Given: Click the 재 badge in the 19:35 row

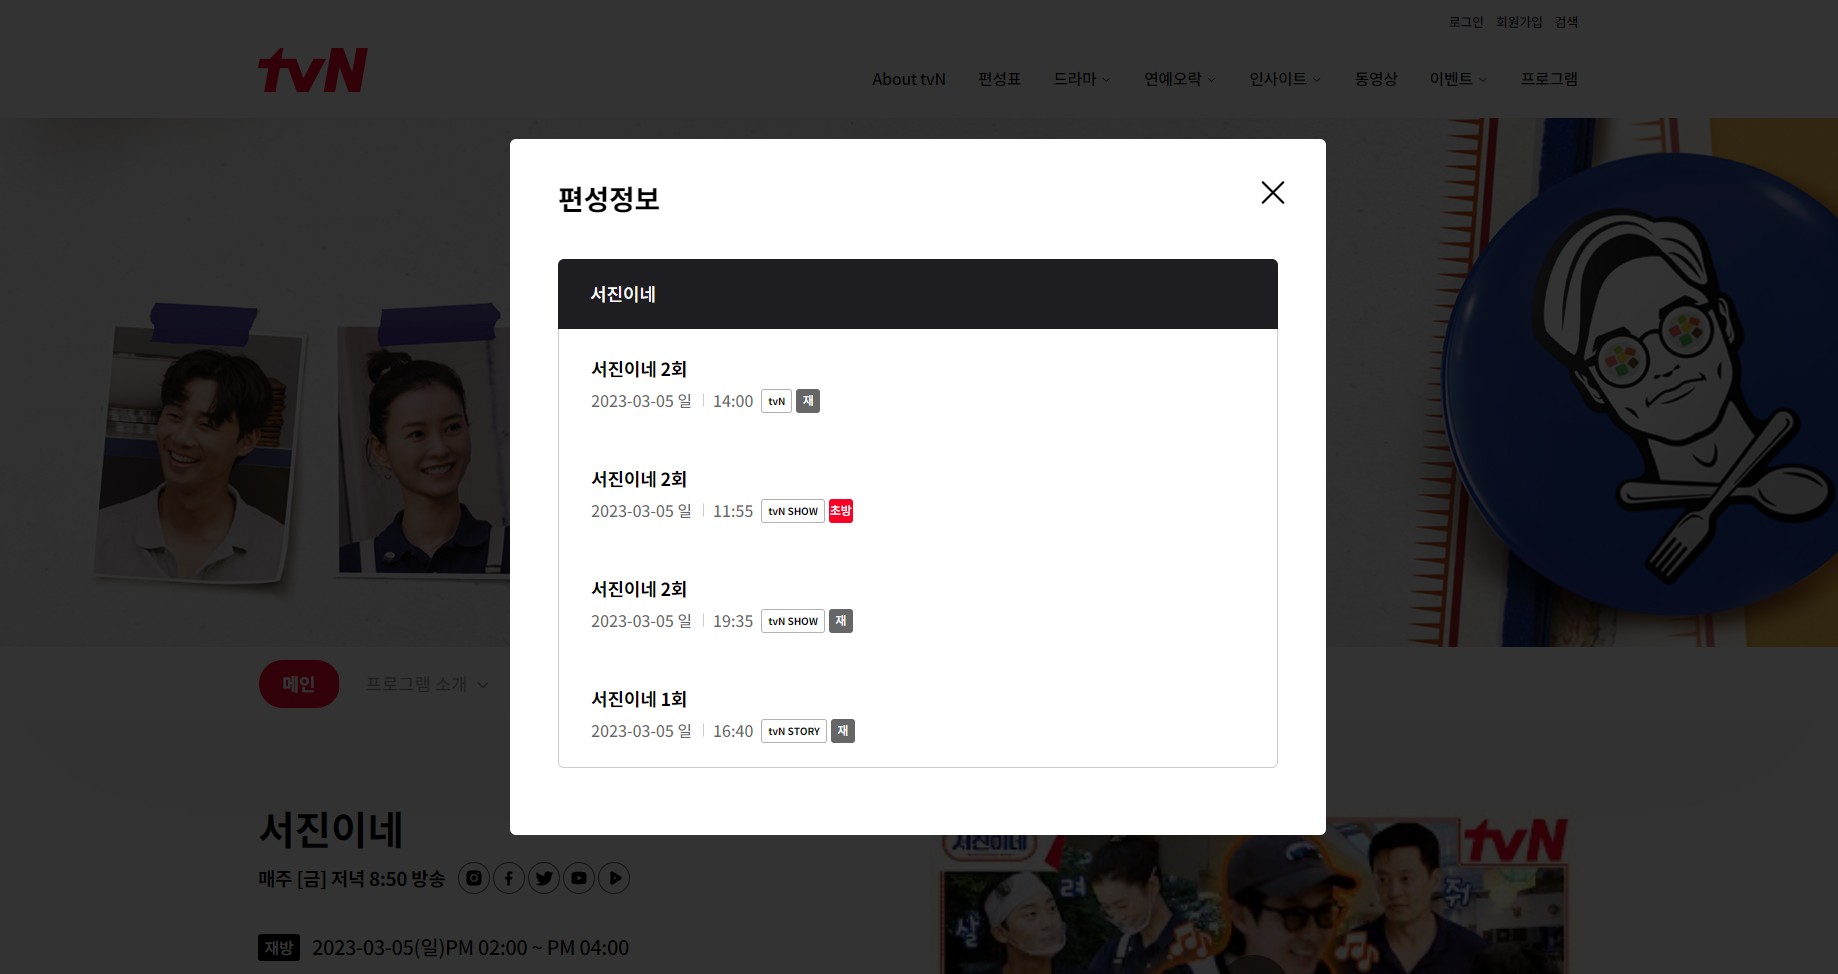Looking at the screenshot, I should coord(841,621).
